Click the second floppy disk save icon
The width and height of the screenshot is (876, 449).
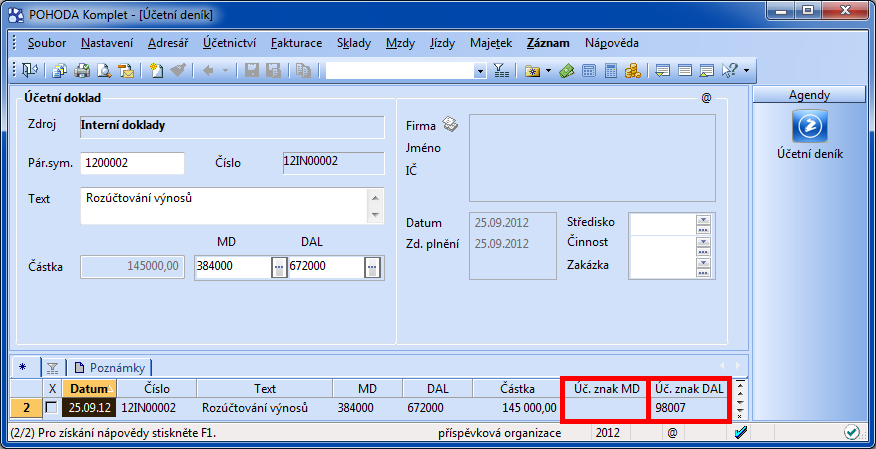pyautogui.click(x=274, y=71)
